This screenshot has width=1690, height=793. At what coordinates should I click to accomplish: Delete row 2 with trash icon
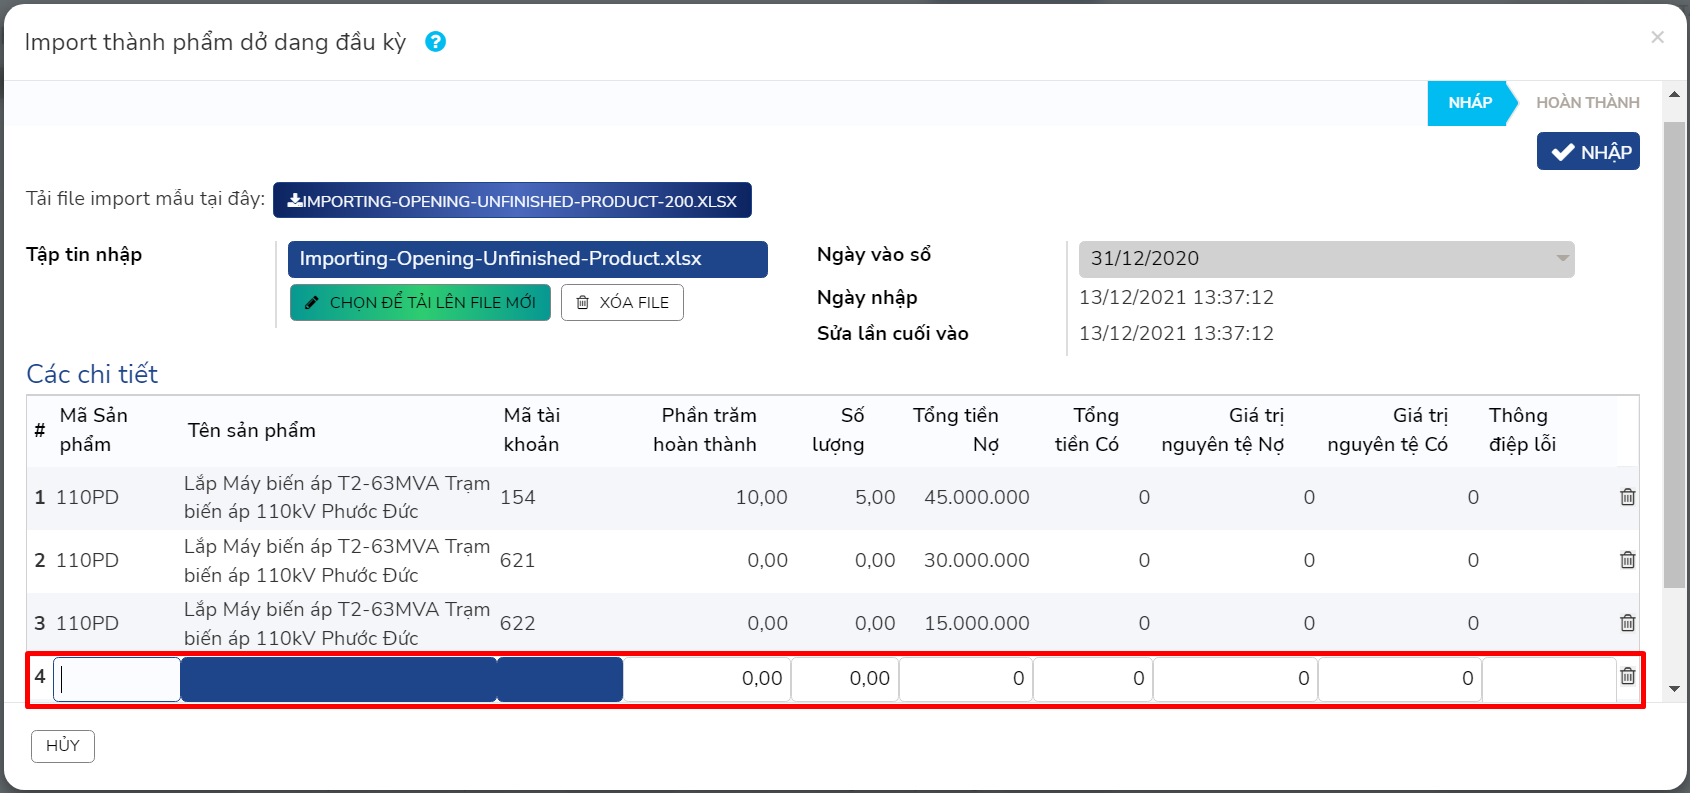tap(1628, 560)
